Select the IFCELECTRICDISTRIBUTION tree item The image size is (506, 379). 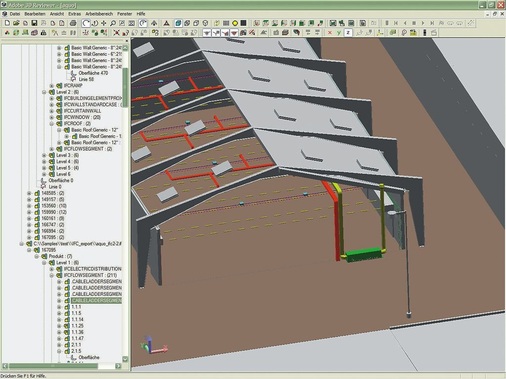pos(93,269)
